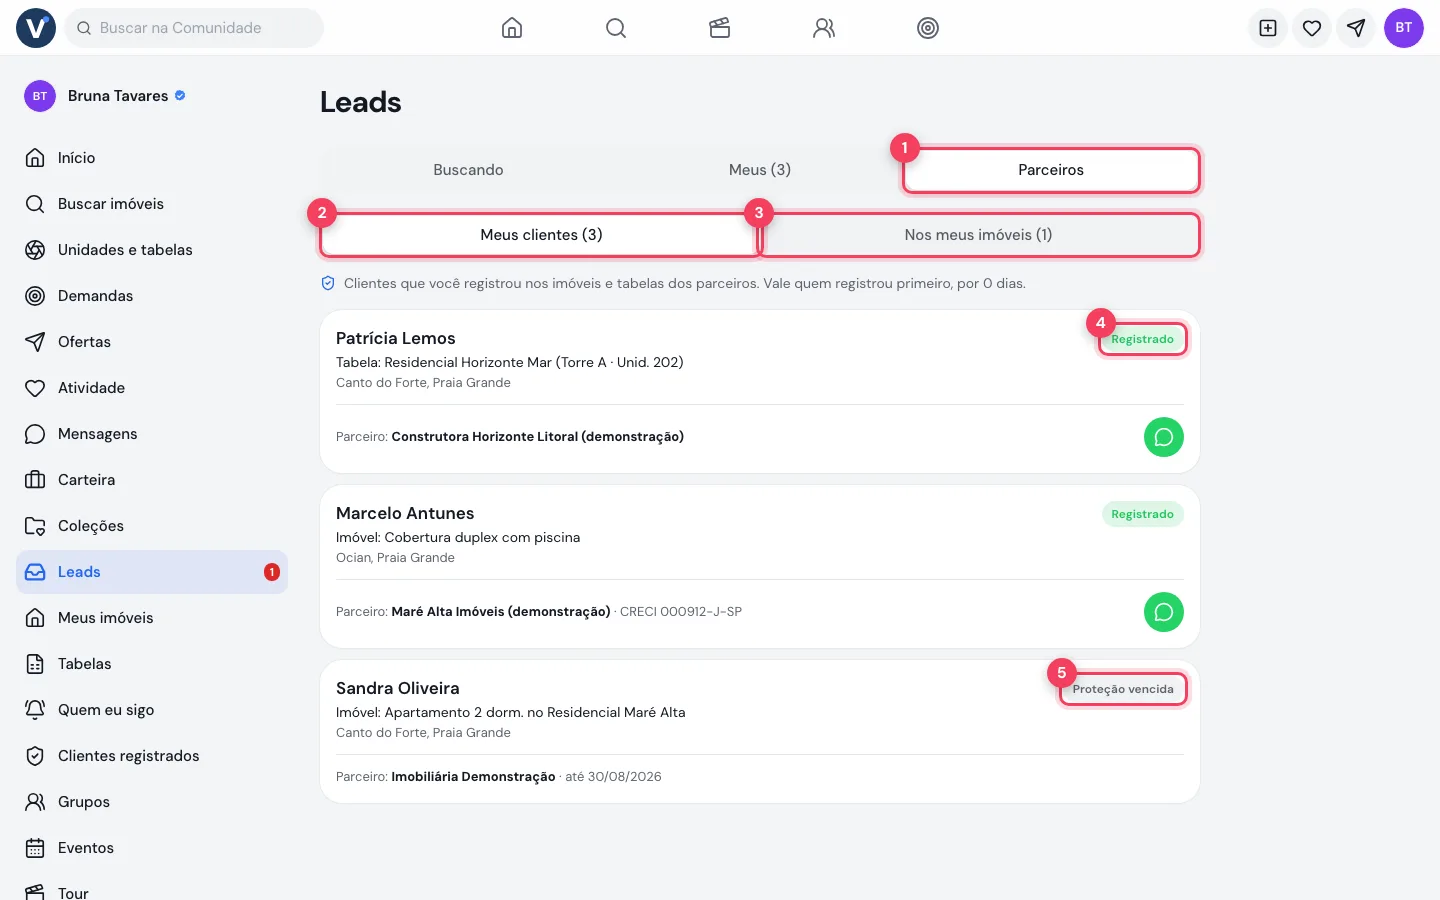Viewport: 1440px width, 900px height.
Task: Open Mensagens in the sidebar
Action: point(152,434)
